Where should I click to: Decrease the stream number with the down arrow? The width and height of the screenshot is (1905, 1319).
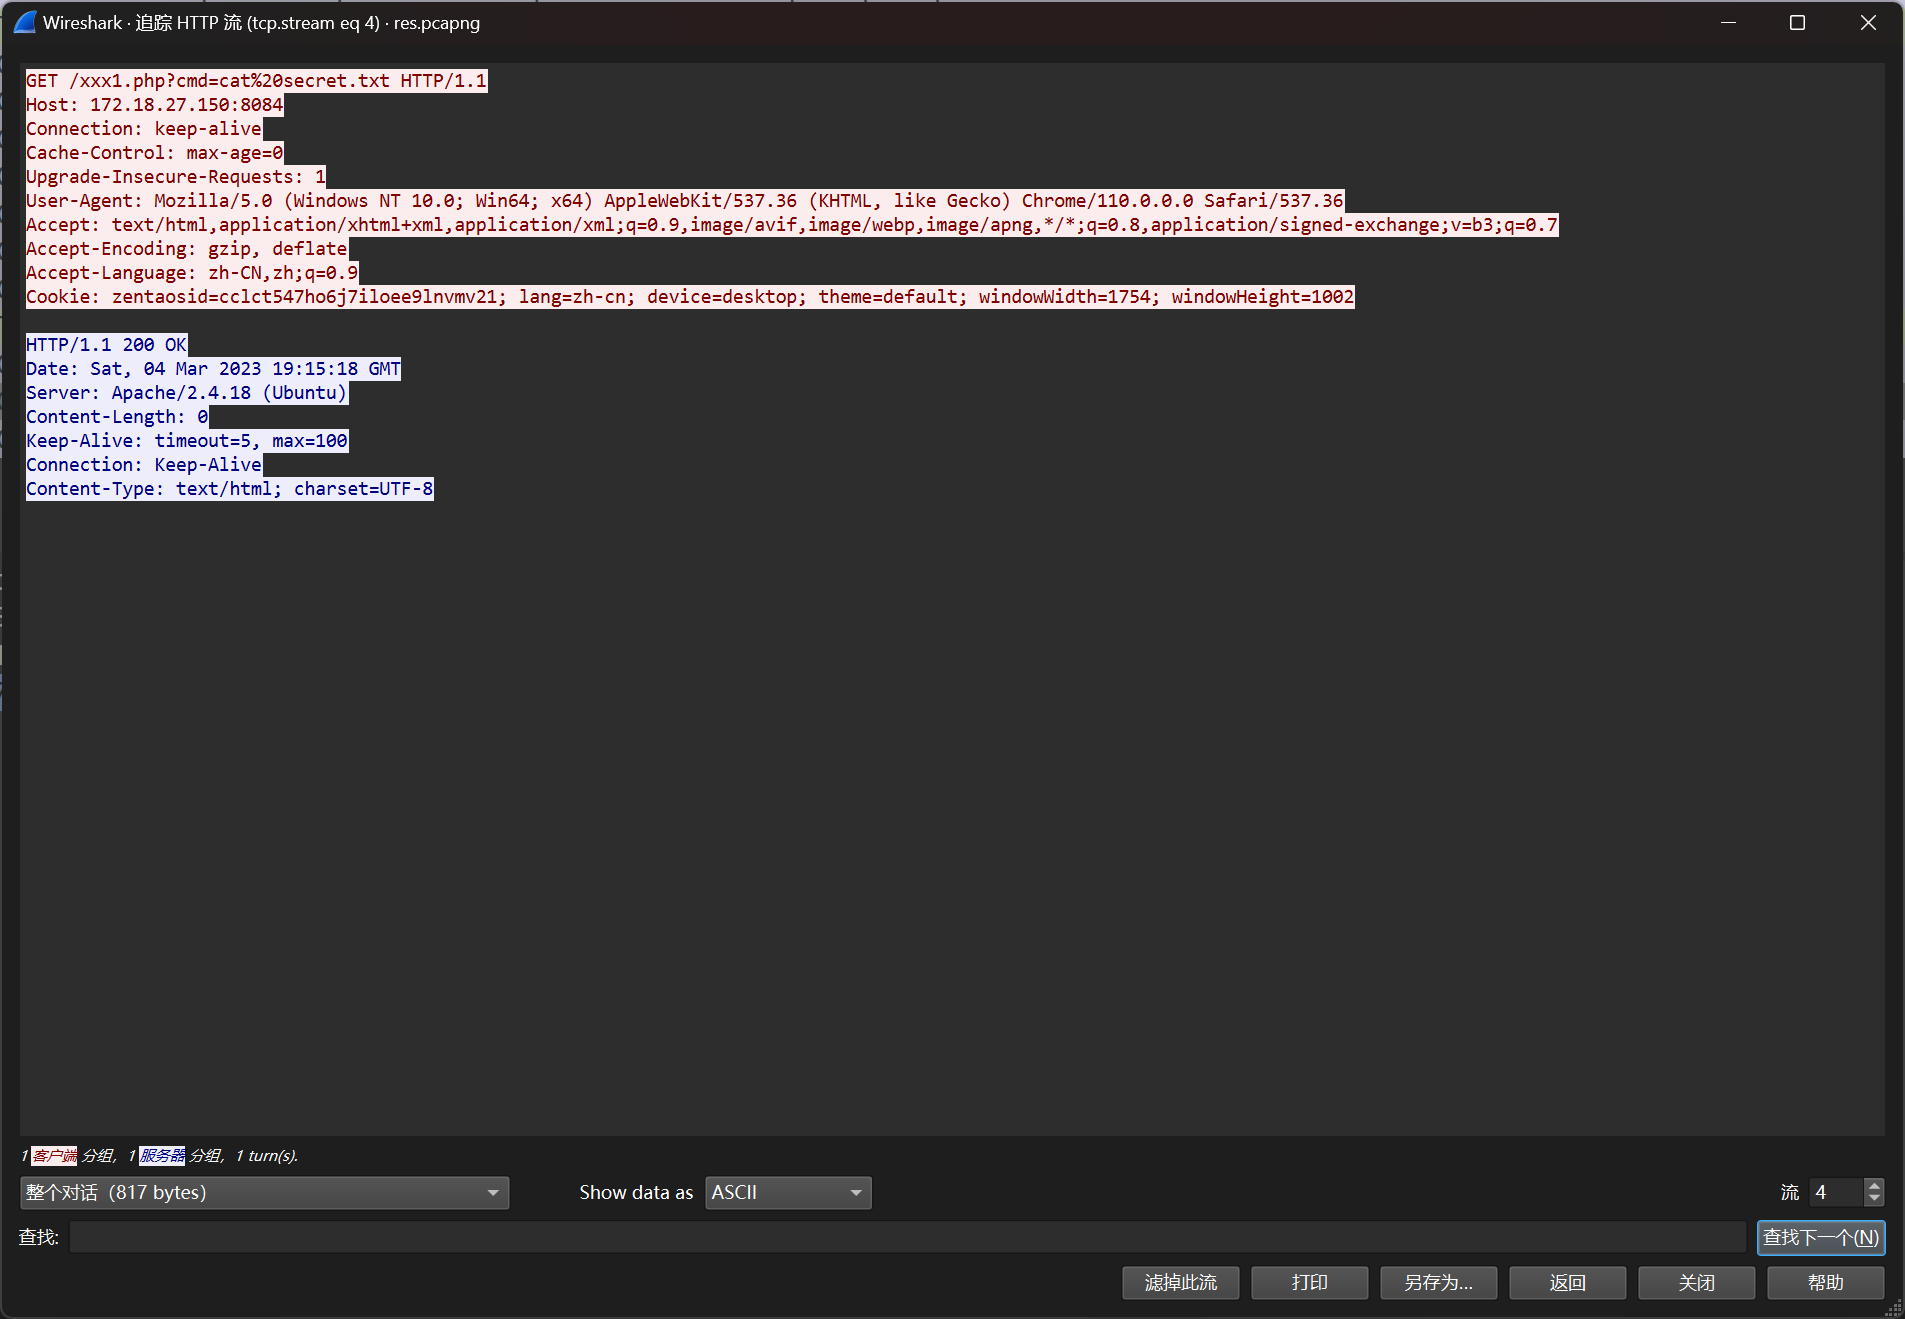tap(1874, 1199)
